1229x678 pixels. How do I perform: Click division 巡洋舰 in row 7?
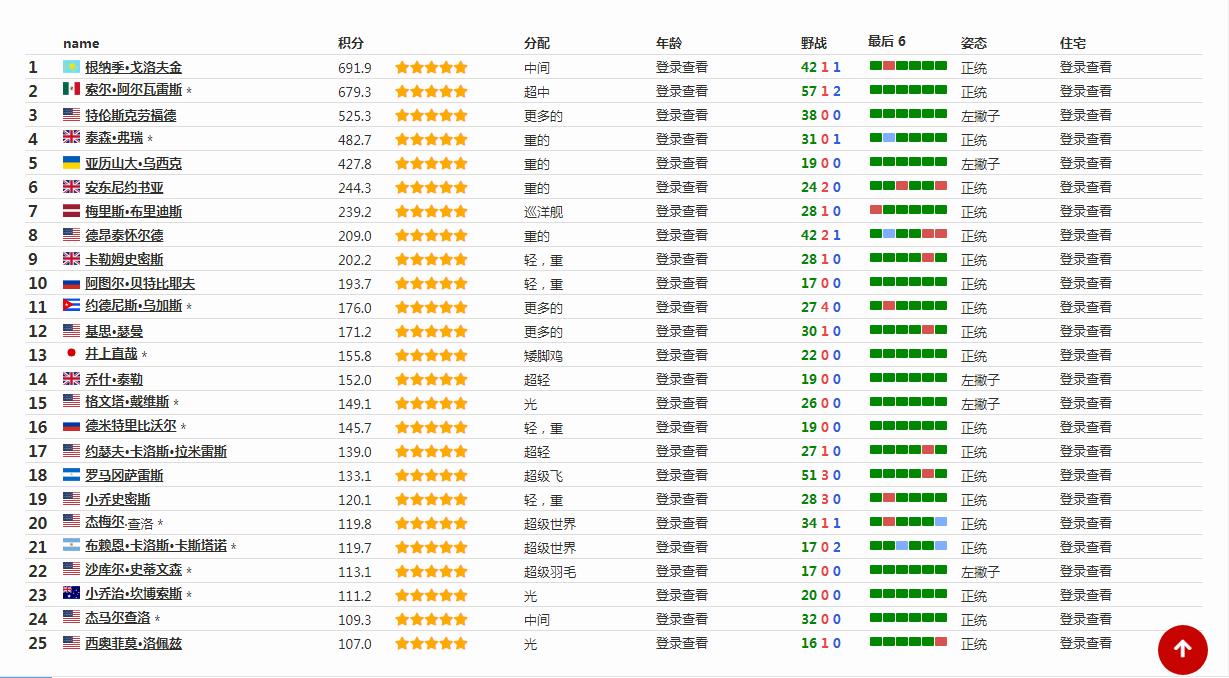pyautogui.click(x=543, y=211)
